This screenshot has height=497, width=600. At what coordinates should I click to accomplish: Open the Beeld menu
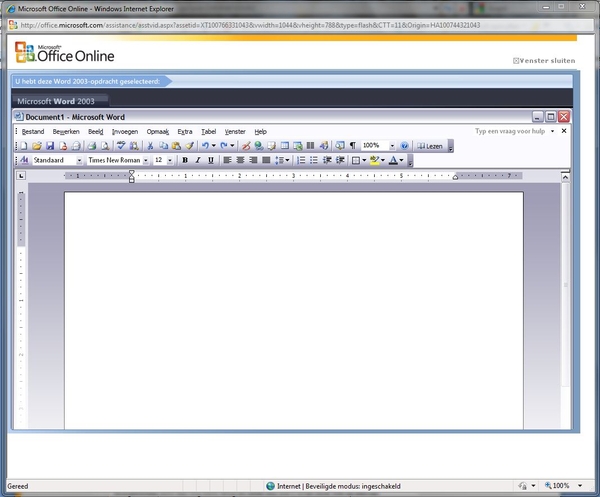click(96, 132)
